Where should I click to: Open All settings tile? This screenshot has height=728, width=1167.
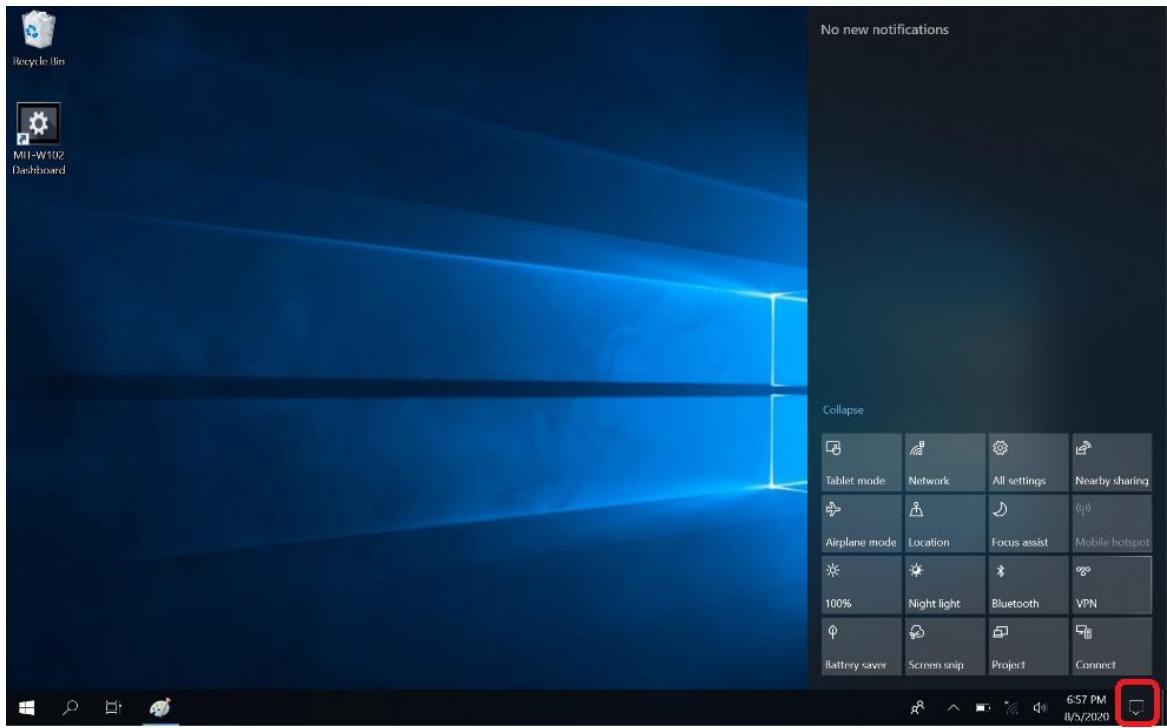tap(1025, 462)
